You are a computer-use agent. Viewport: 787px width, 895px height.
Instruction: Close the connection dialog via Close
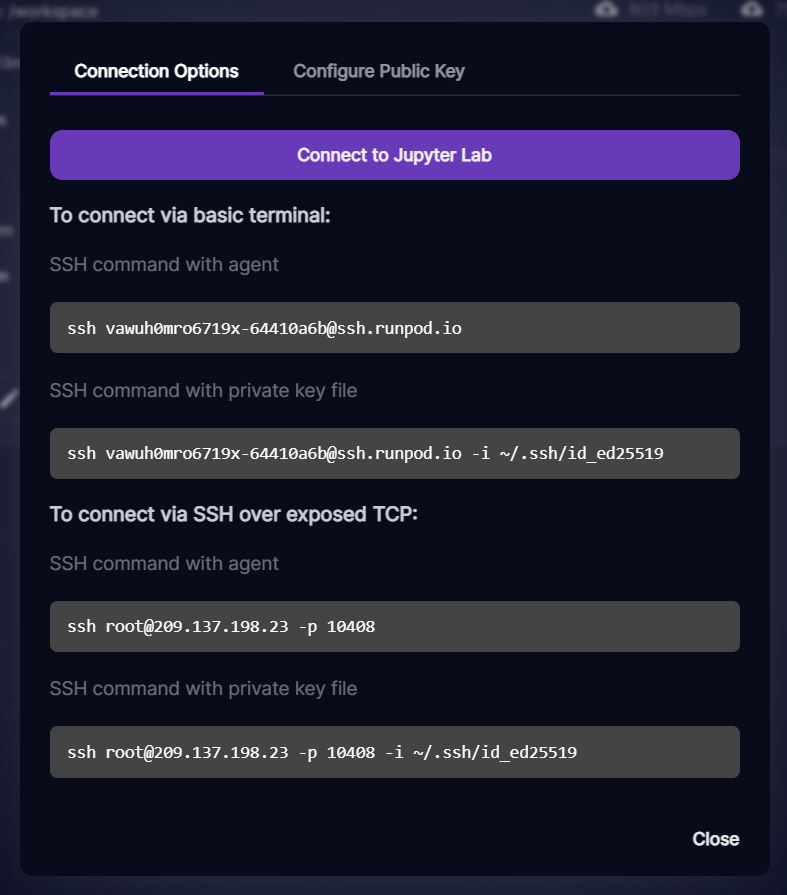tap(715, 839)
